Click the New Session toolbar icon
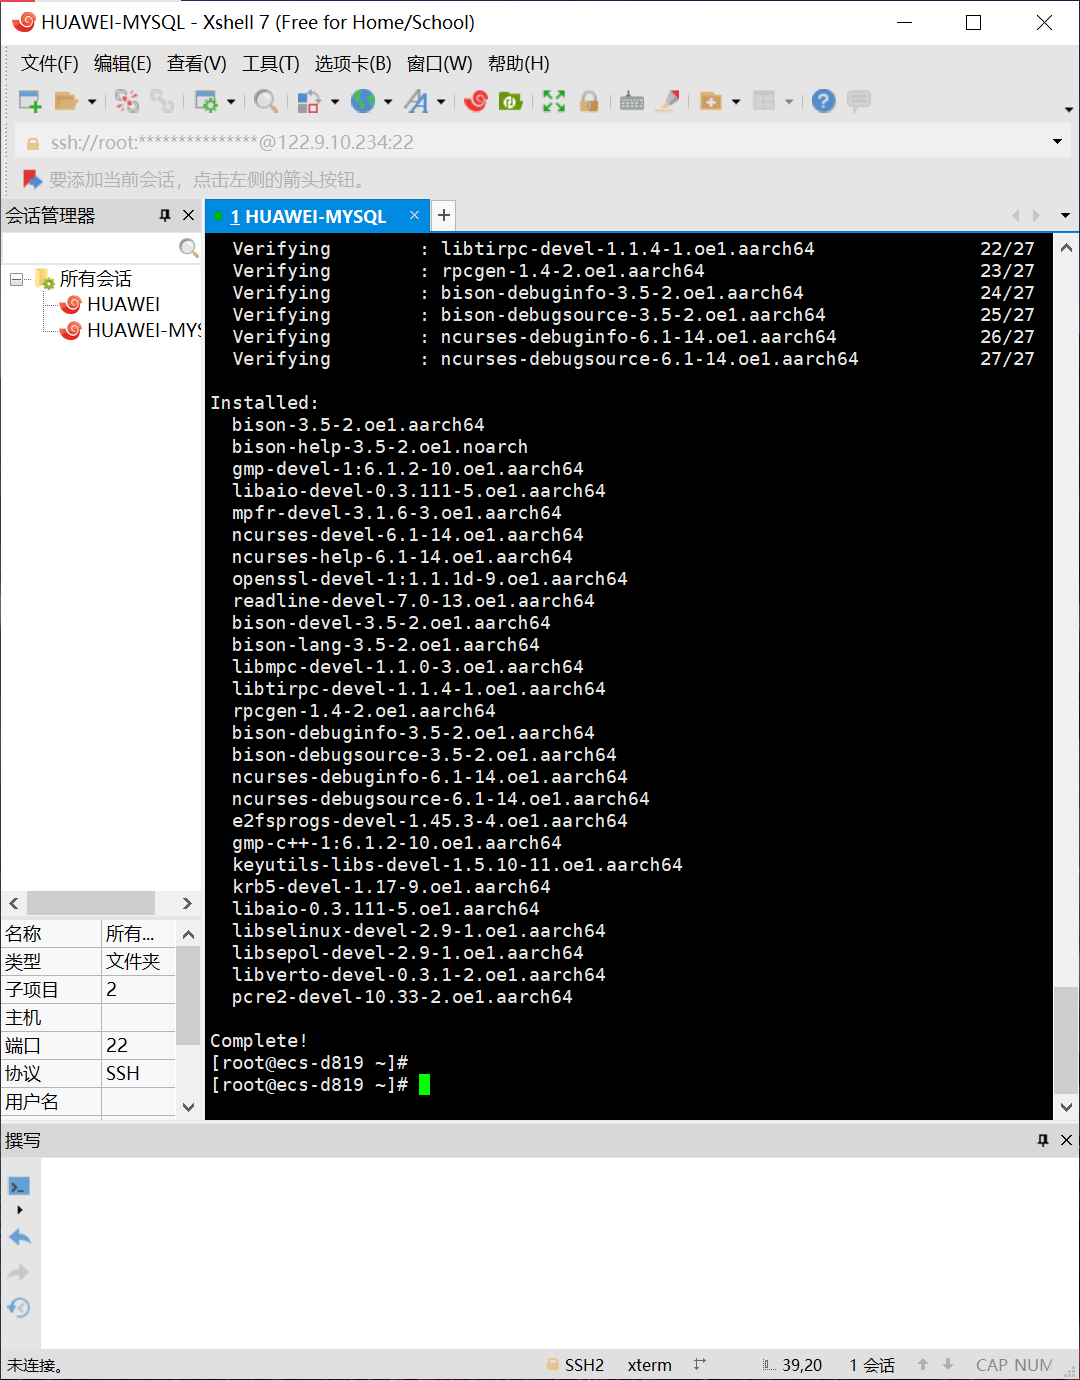 click(30, 101)
